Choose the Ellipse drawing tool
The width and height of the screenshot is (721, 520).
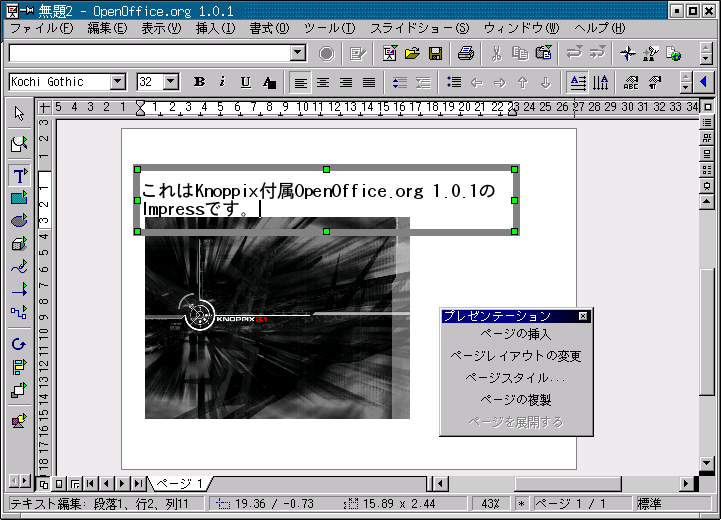pyautogui.click(x=19, y=220)
